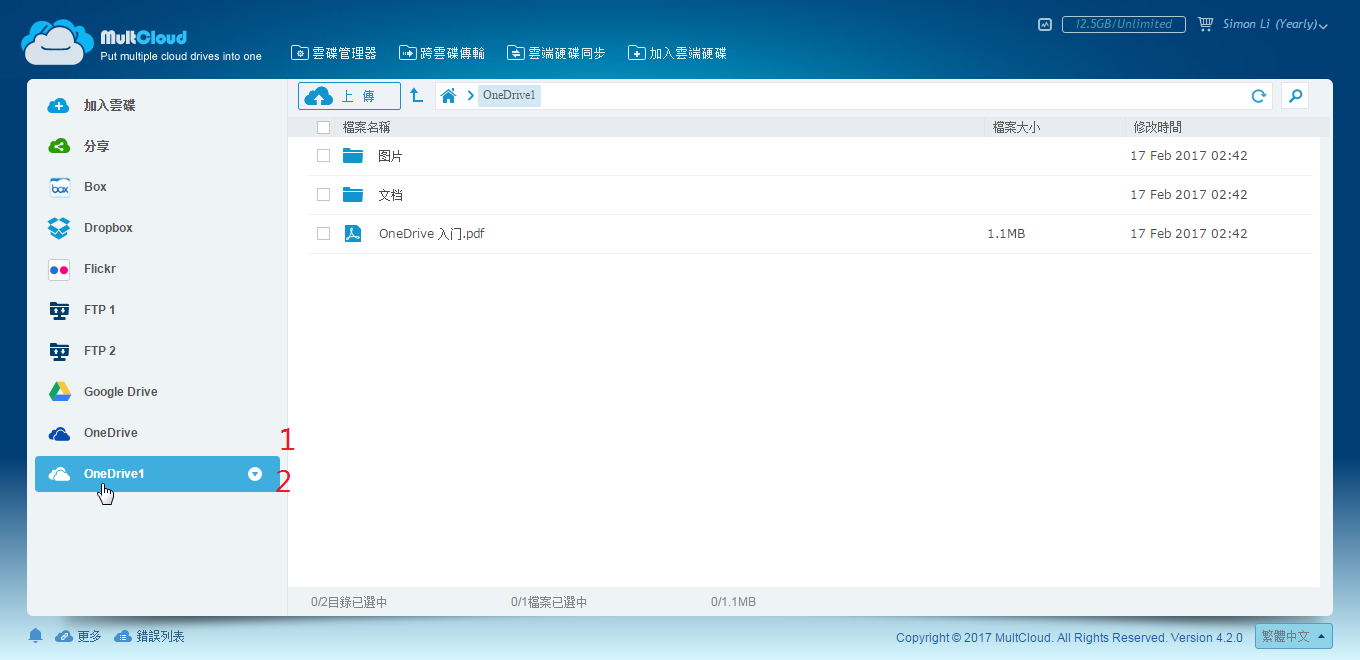Click the FTP 2 label in sidebar
Viewport: 1360px width, 660px height.
(x=100, y=351)
